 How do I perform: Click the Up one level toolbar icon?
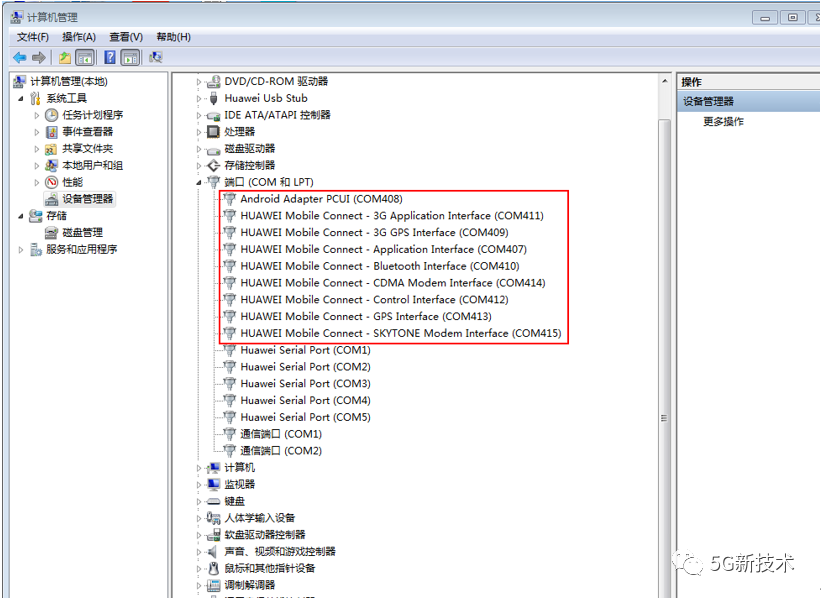65,57
